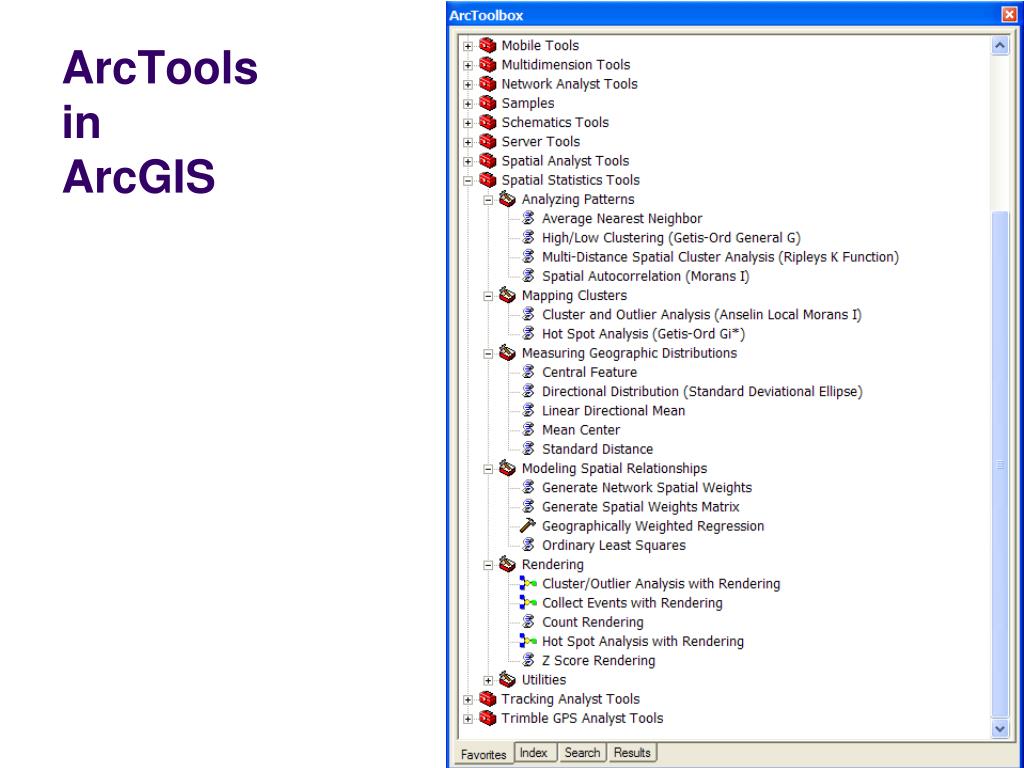Screen dimensions: 1024x768
Task: Click the Central Feature script icon
Action: coord(528,372)
